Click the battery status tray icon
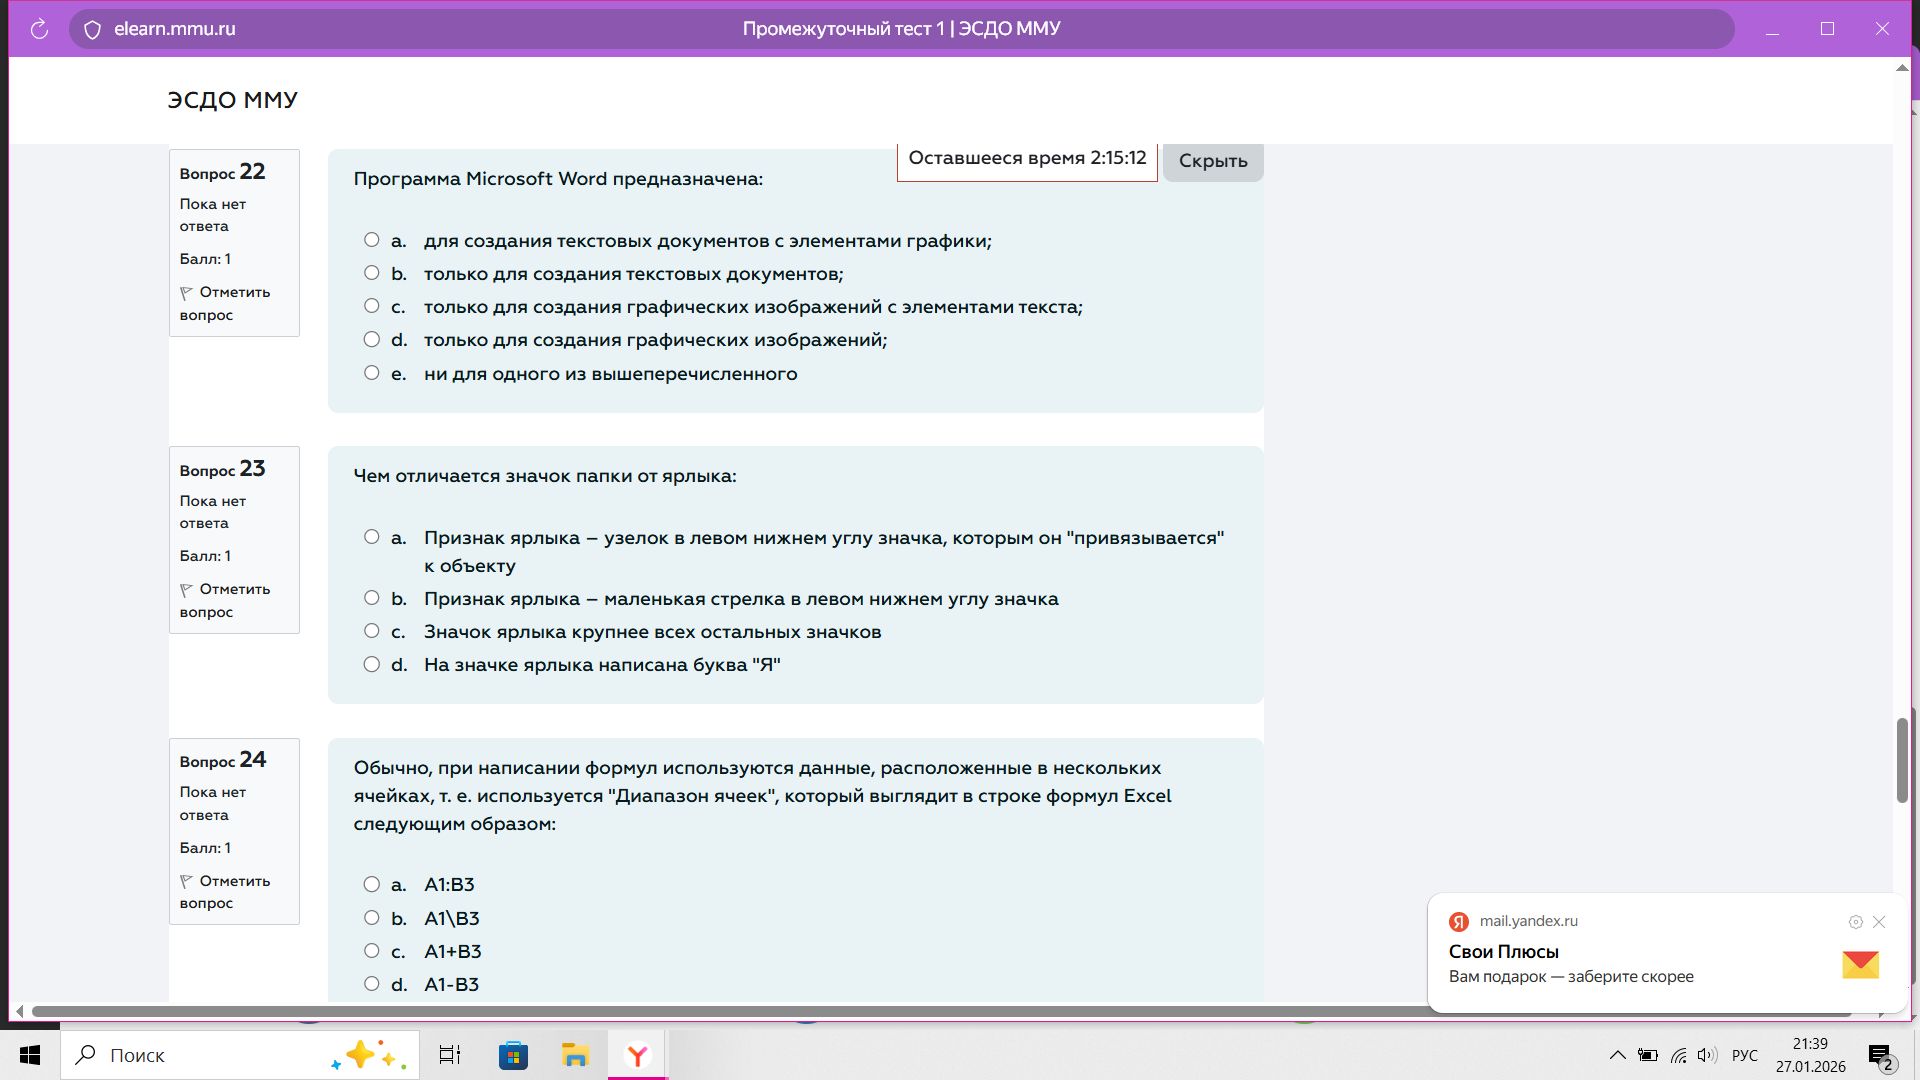Screen dimensions: 1920x1080 [1647, 1055]
